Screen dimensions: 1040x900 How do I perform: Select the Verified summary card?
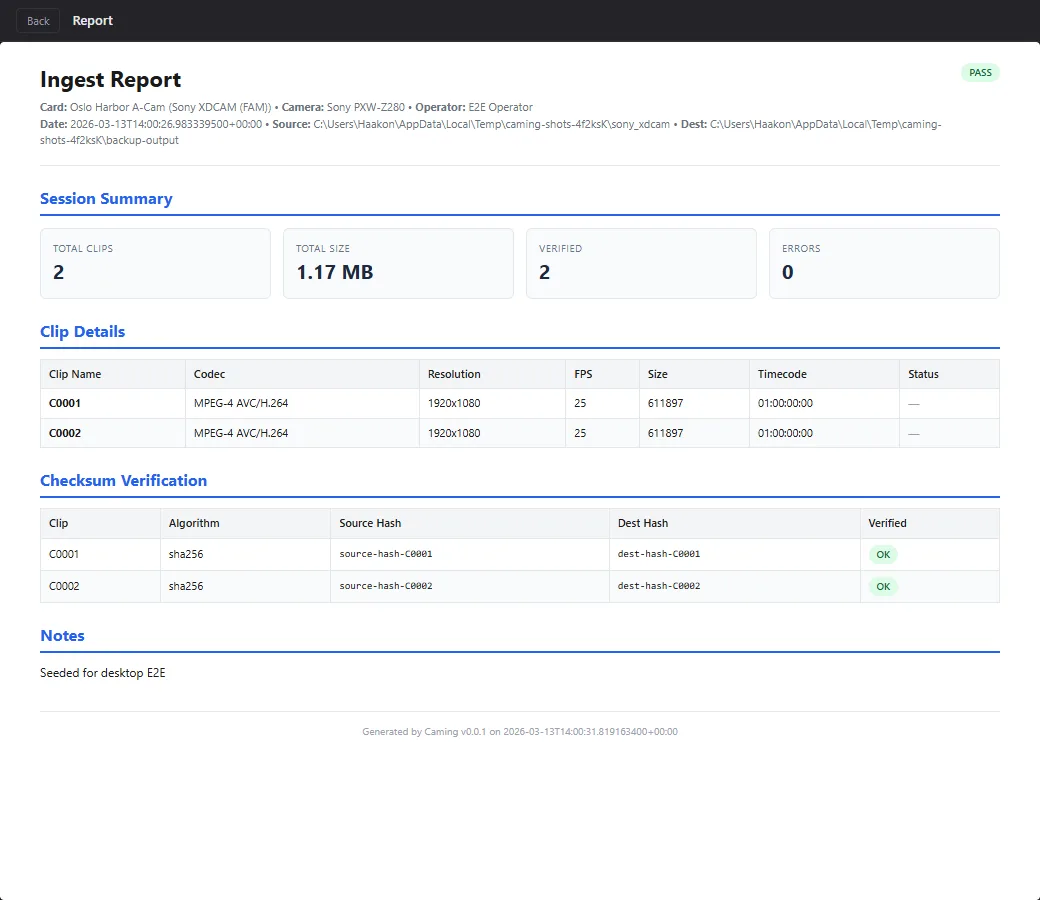coord(641,263)
